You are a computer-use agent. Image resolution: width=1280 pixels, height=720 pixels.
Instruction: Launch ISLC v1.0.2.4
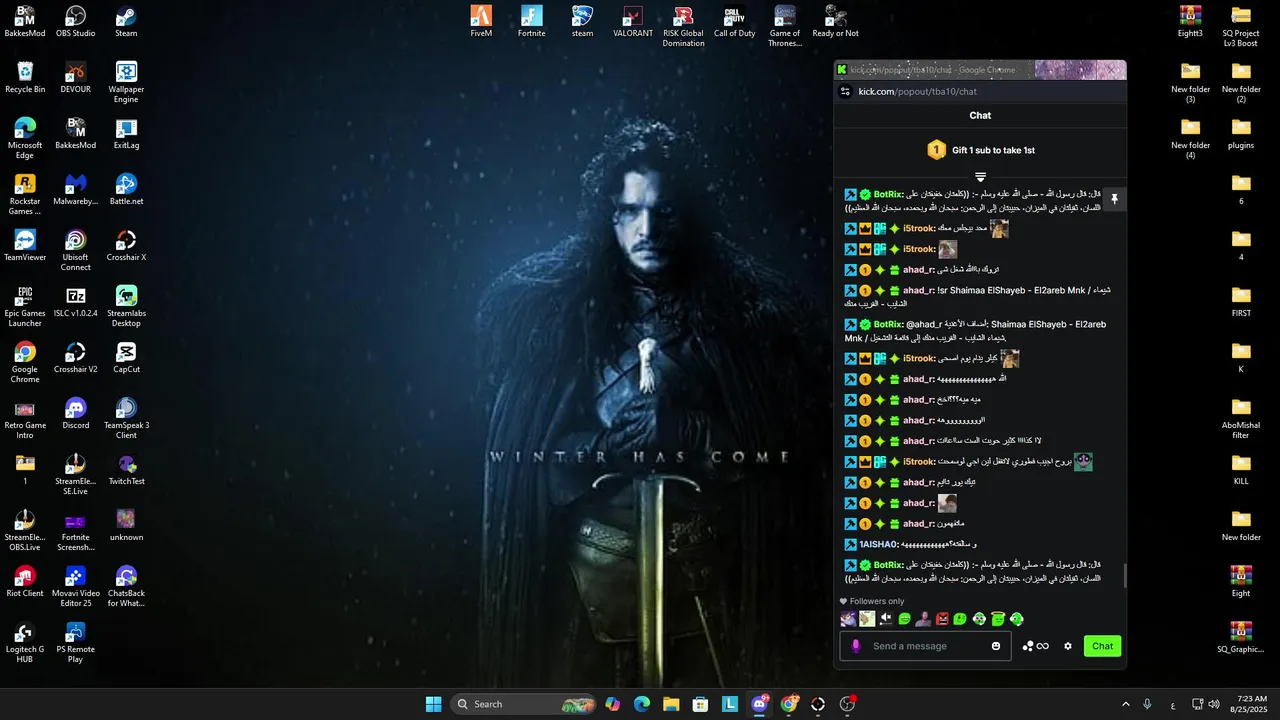tap(76, 302)
